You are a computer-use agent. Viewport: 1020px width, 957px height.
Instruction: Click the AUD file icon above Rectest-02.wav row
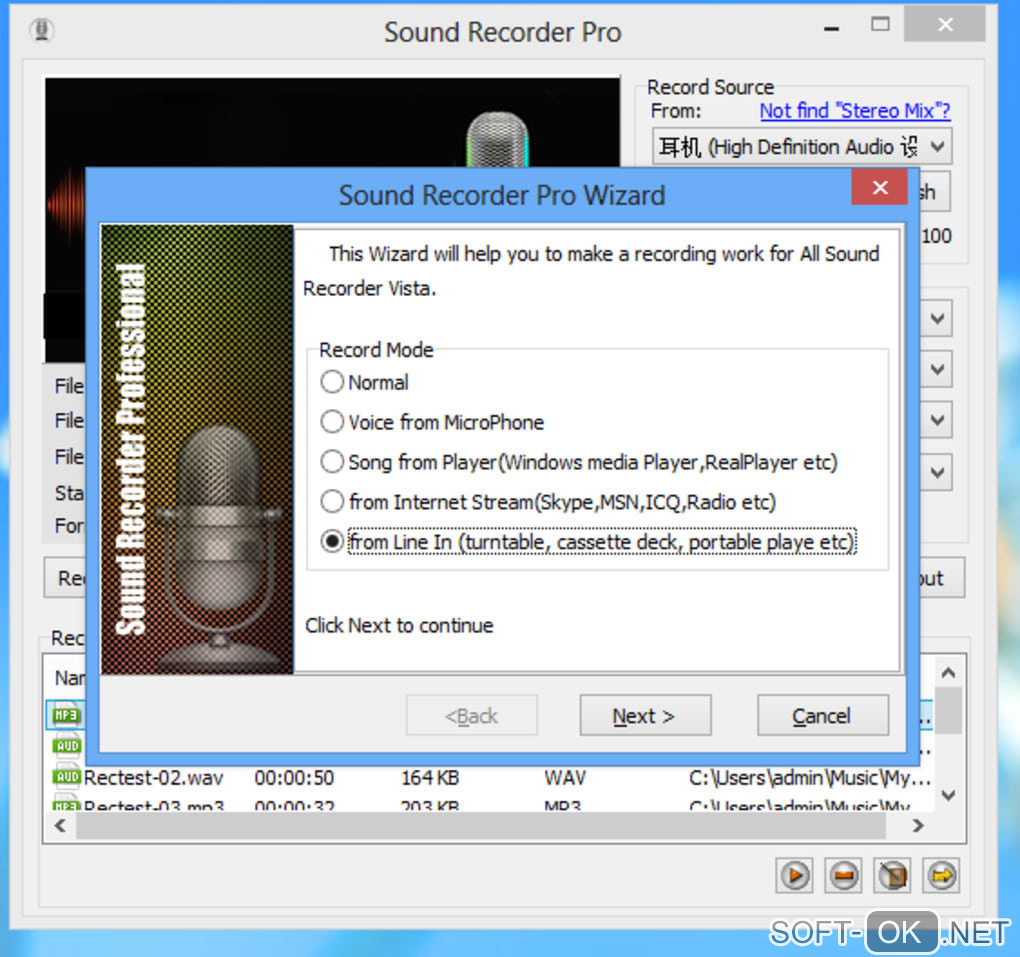(x=67, y=746)
